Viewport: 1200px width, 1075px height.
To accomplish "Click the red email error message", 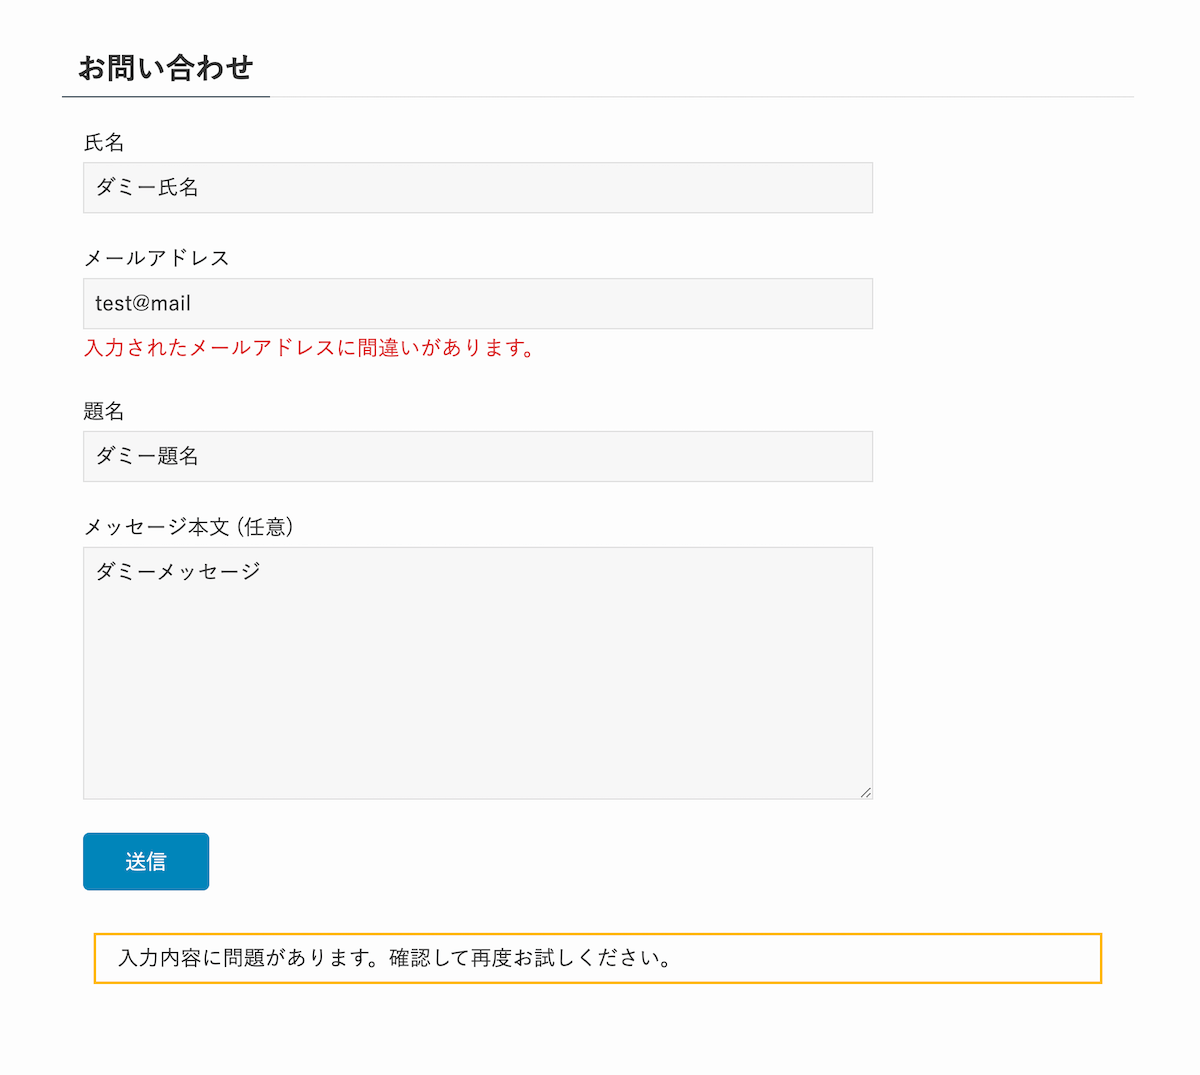I will tap(309, 348).
